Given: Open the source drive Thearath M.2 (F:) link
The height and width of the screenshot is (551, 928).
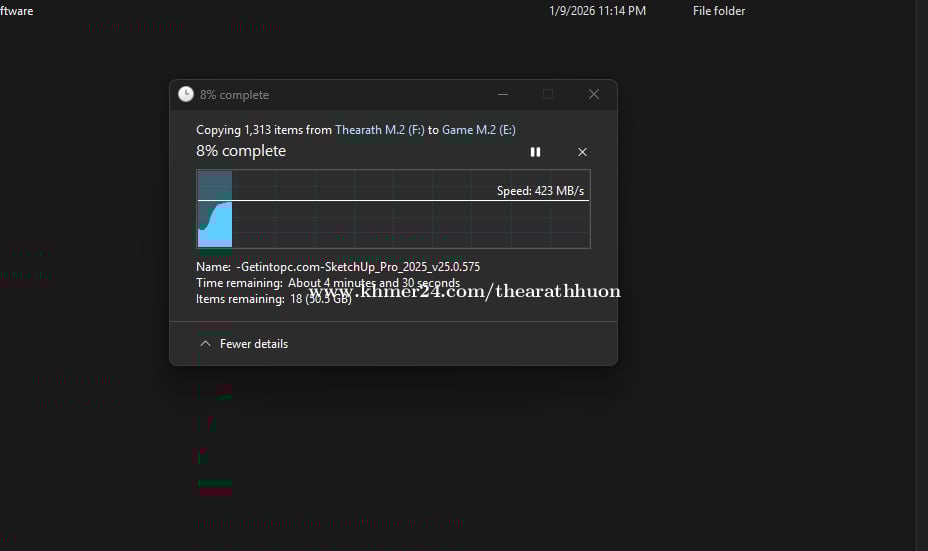Looking at the screenshot, I should [379, 130].
